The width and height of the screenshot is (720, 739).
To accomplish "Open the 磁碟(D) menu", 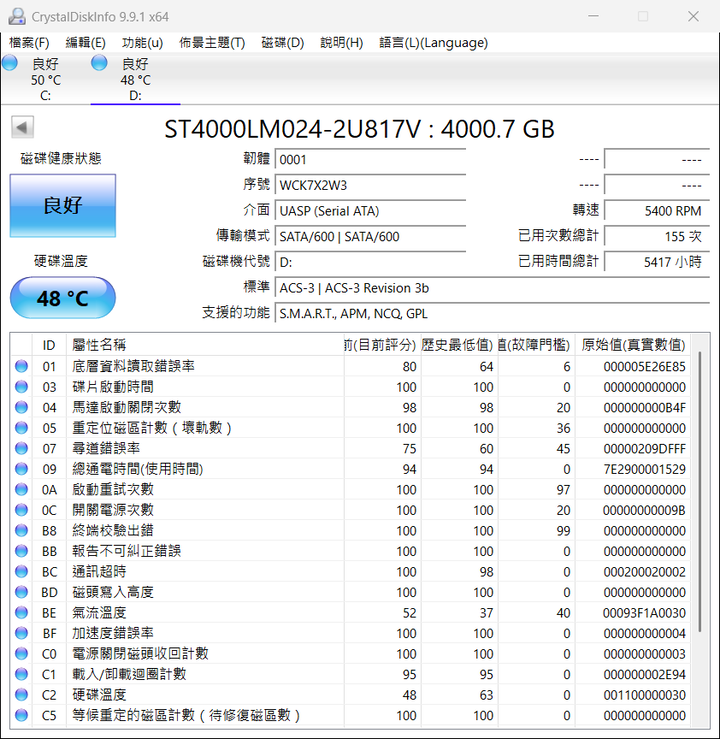I will point(283,43).
